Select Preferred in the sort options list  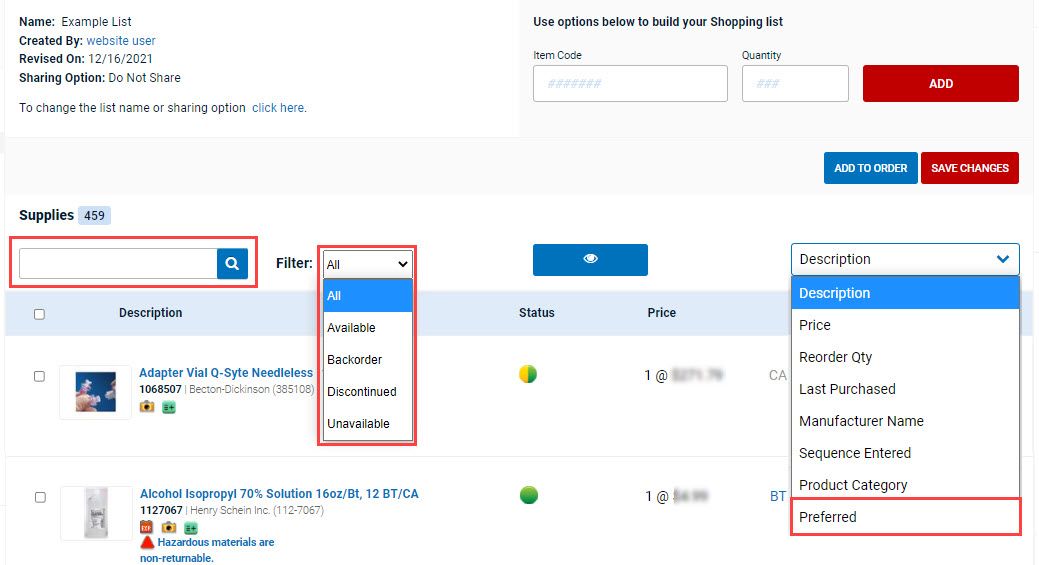coord(904,517)
